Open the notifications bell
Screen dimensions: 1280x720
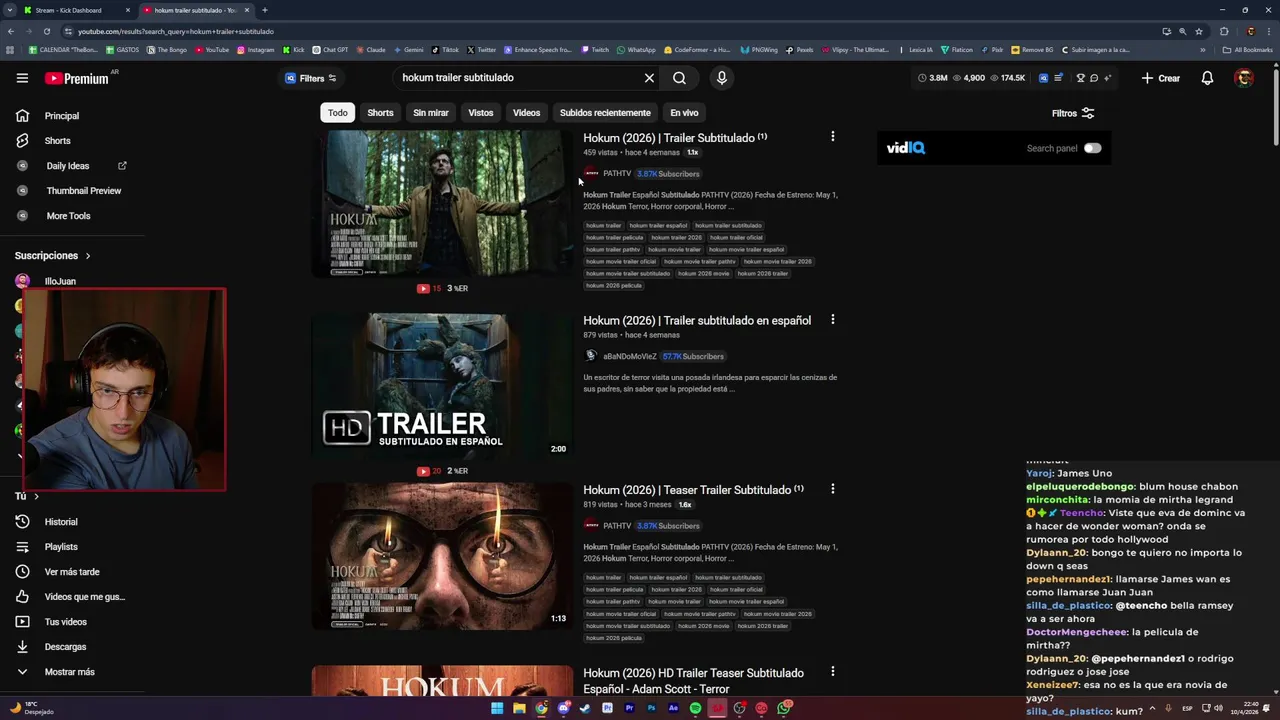point(1207,78)
